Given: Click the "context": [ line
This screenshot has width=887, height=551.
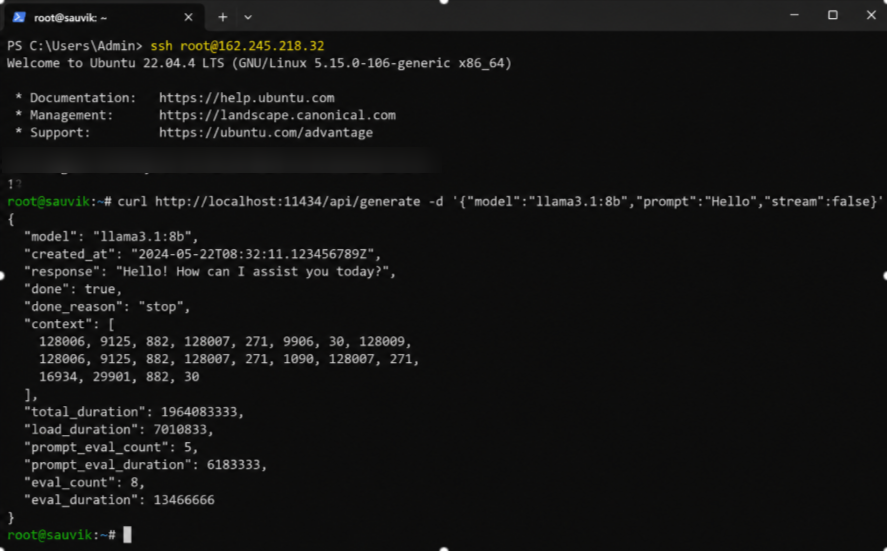Looking at the screenshot, I should (x=70, y=324).
